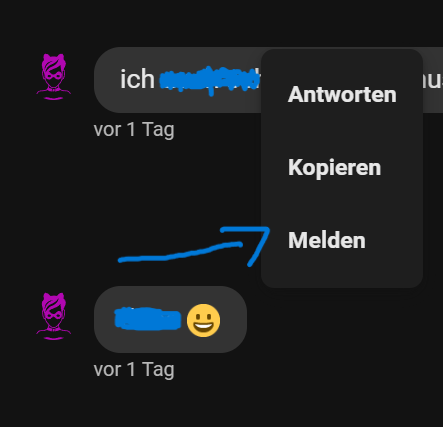Click the blue scribble covering the first message text

pyautogui.click(x=210, y=81)
